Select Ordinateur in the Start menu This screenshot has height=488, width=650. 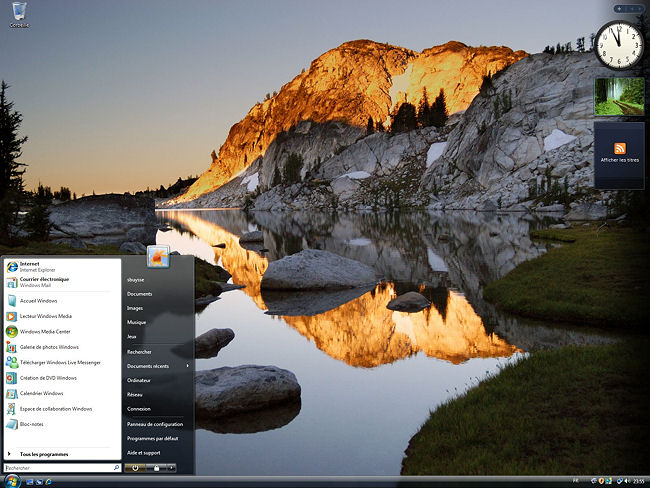tap(139, 380)
